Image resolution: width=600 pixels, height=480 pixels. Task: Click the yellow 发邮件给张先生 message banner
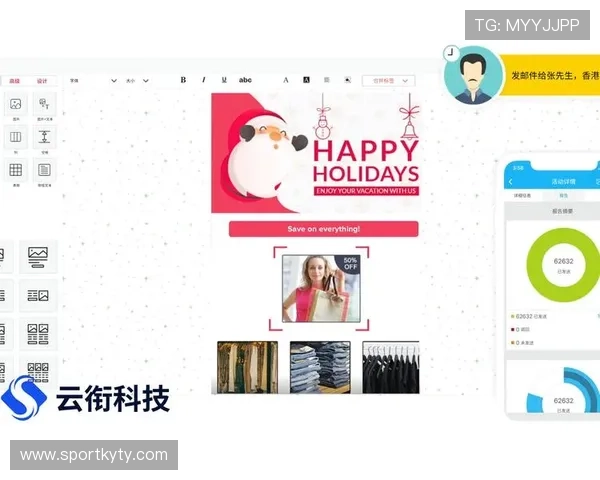tap(550, 75)
